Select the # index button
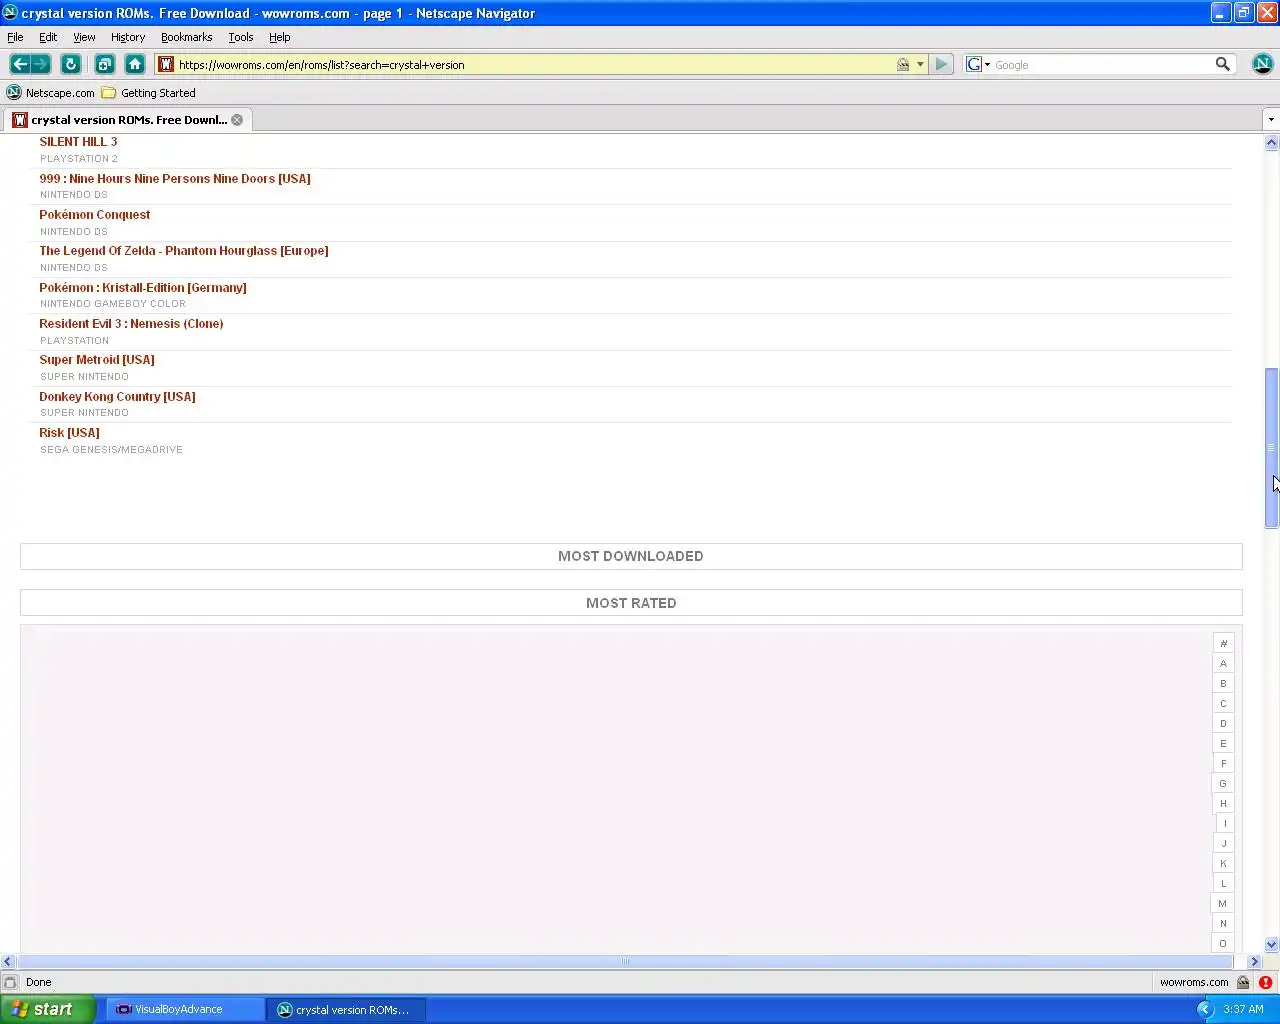 click(1223, 643)
